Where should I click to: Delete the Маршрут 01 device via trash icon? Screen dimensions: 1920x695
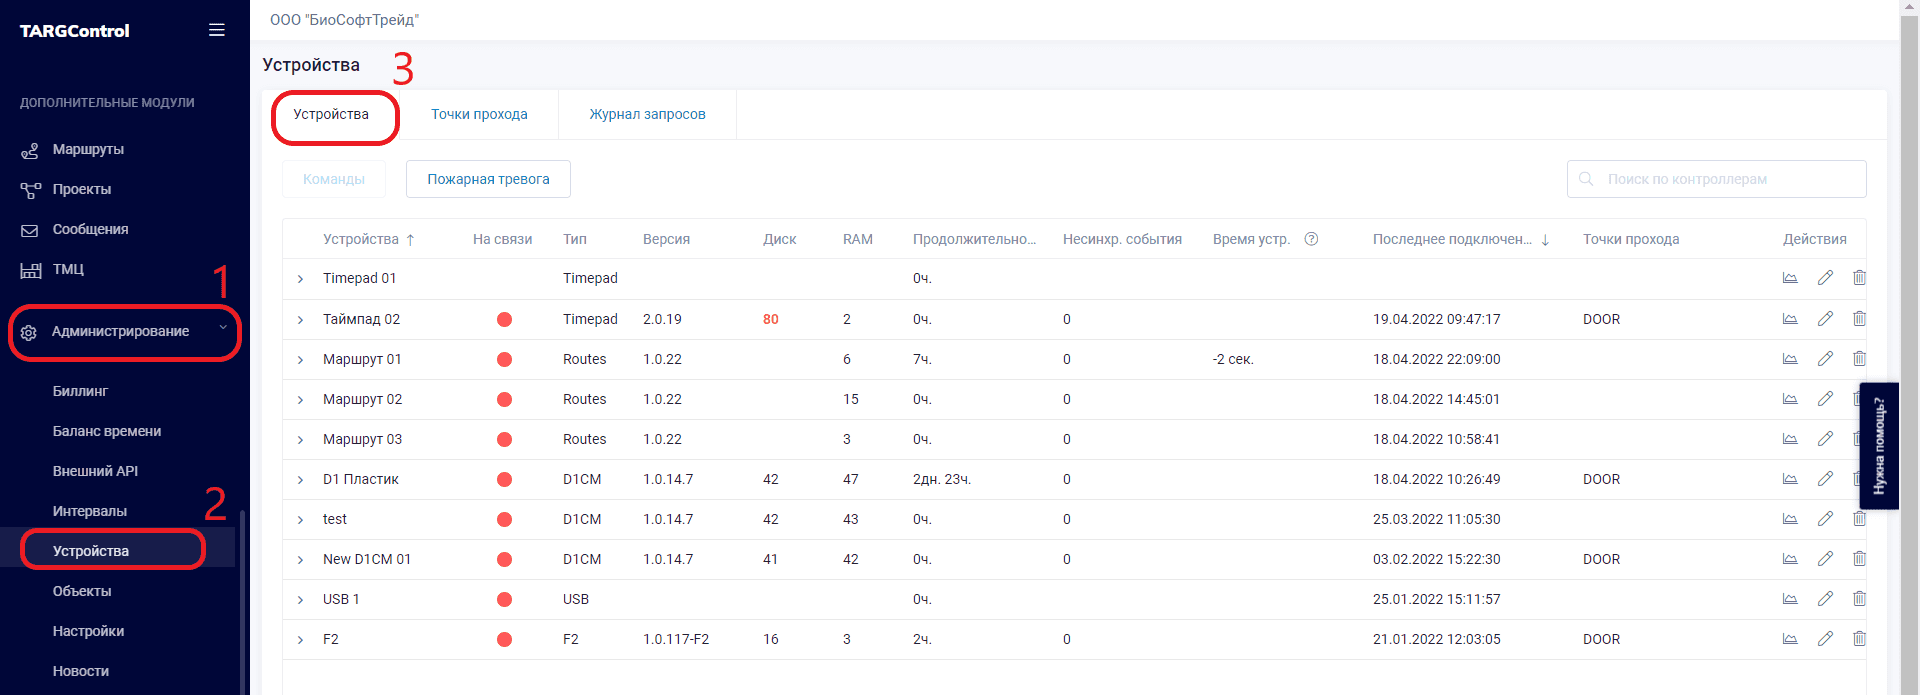(x=1859, y=359)
